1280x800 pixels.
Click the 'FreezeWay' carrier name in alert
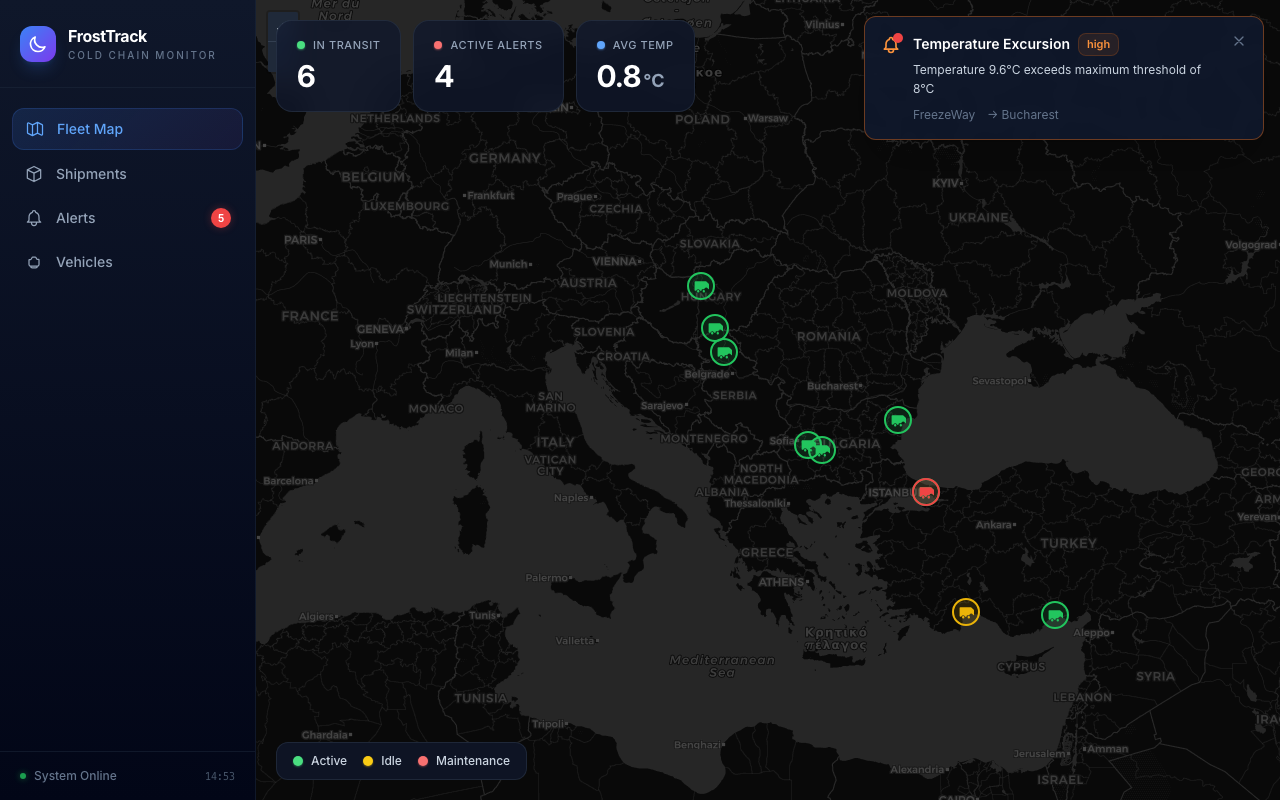[x=944, y=115]
